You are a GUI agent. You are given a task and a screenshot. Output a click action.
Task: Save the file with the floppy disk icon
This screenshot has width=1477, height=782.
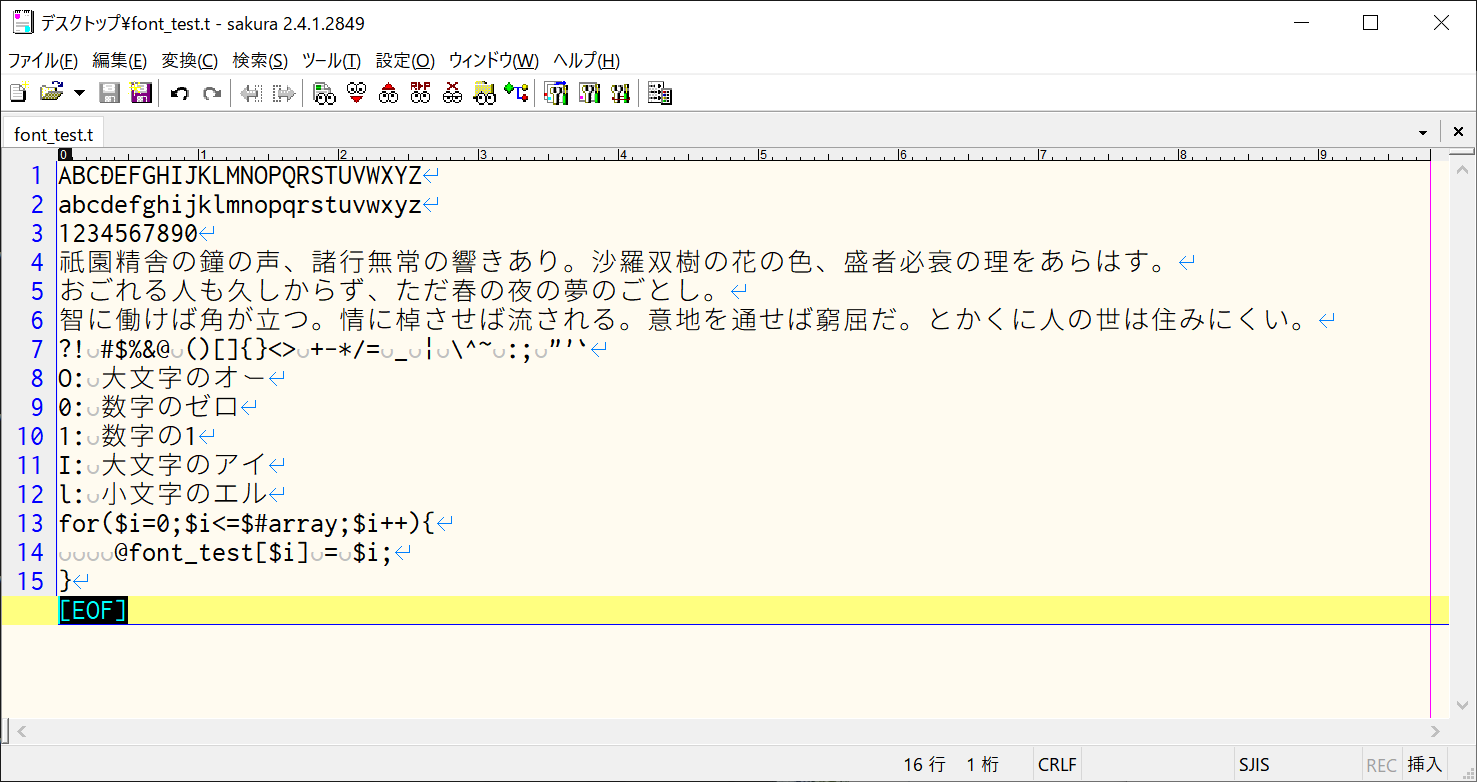pos(110,93)
